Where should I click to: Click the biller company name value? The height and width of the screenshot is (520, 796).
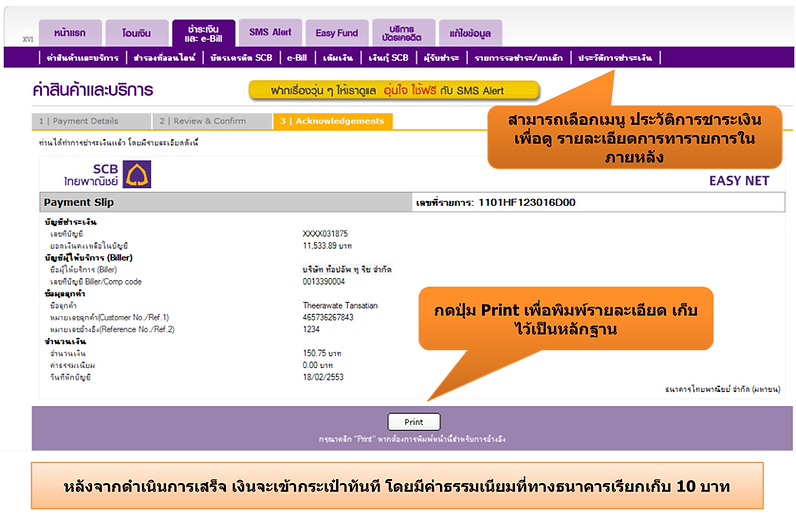click(347, 270)
